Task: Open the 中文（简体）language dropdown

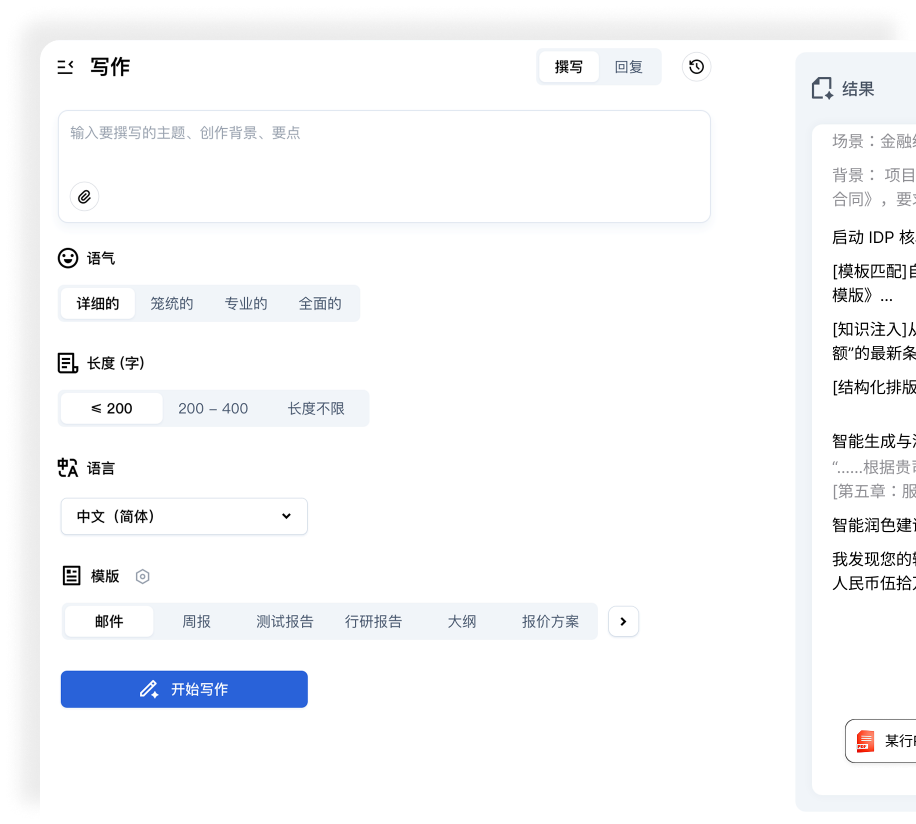Action: click(x=184, y=516)
